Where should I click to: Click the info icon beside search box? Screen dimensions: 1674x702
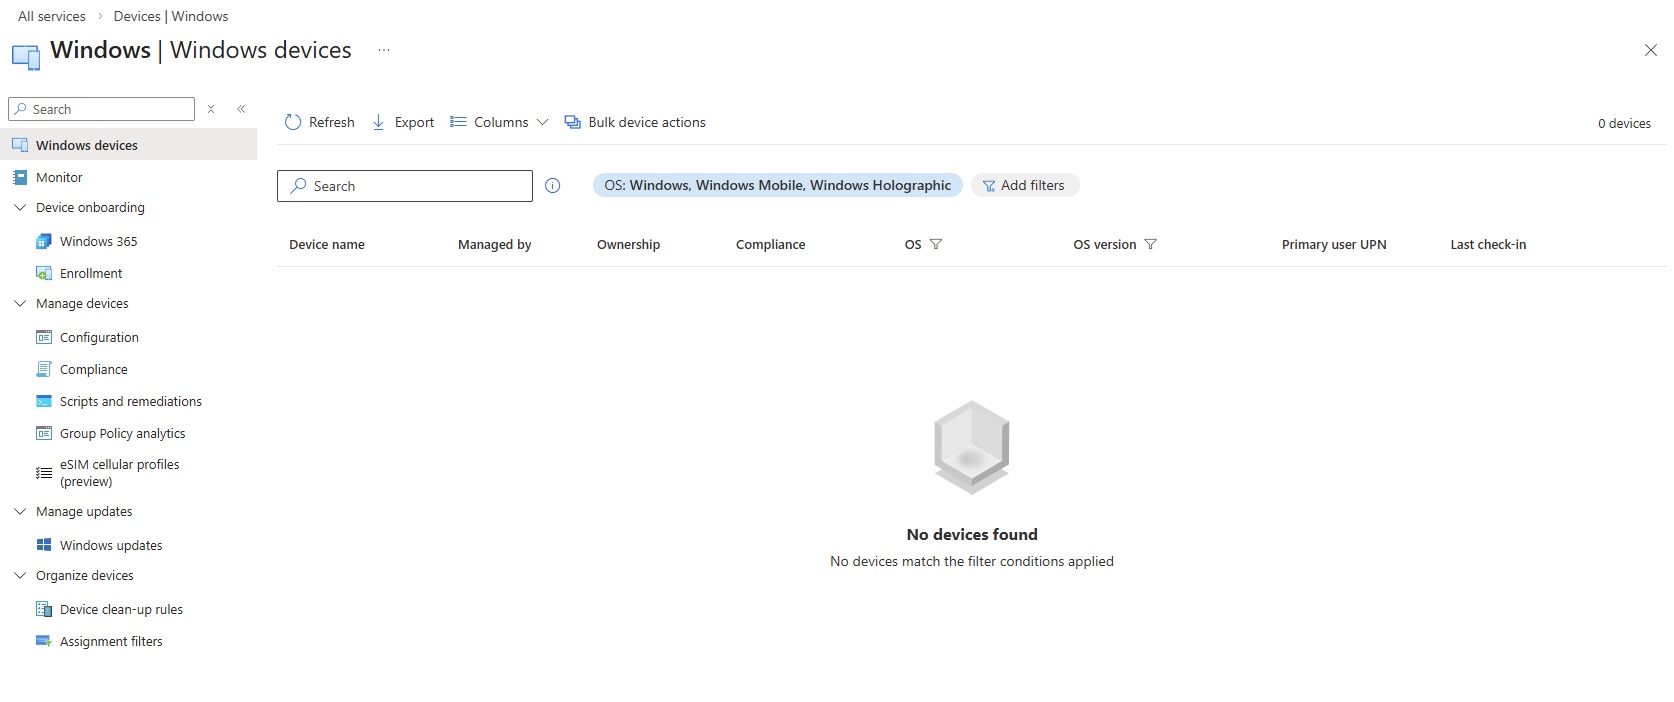[553, 186]
